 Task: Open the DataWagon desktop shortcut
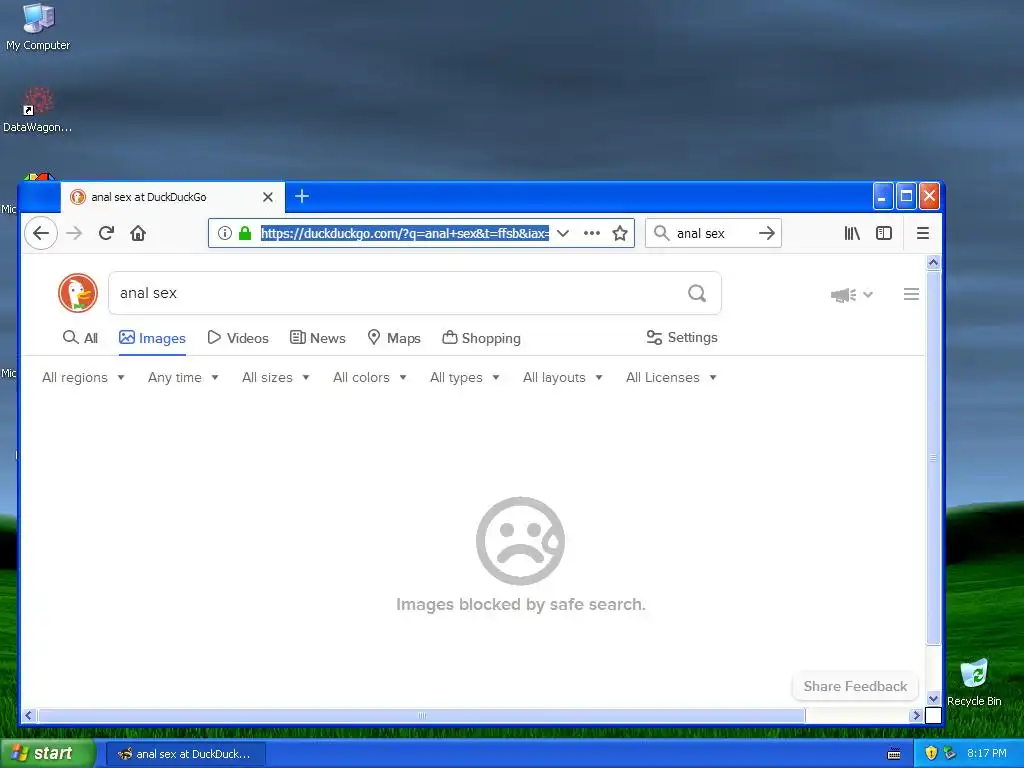[38, 110]
